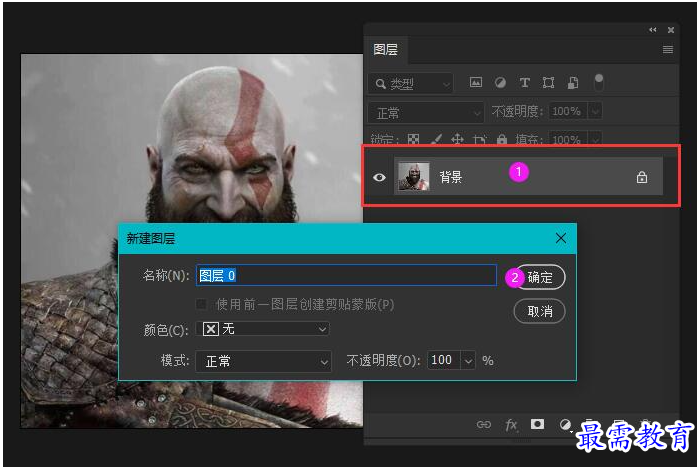Lock image pixels brush icon
The image size is (700, 468).
[436, 140]
